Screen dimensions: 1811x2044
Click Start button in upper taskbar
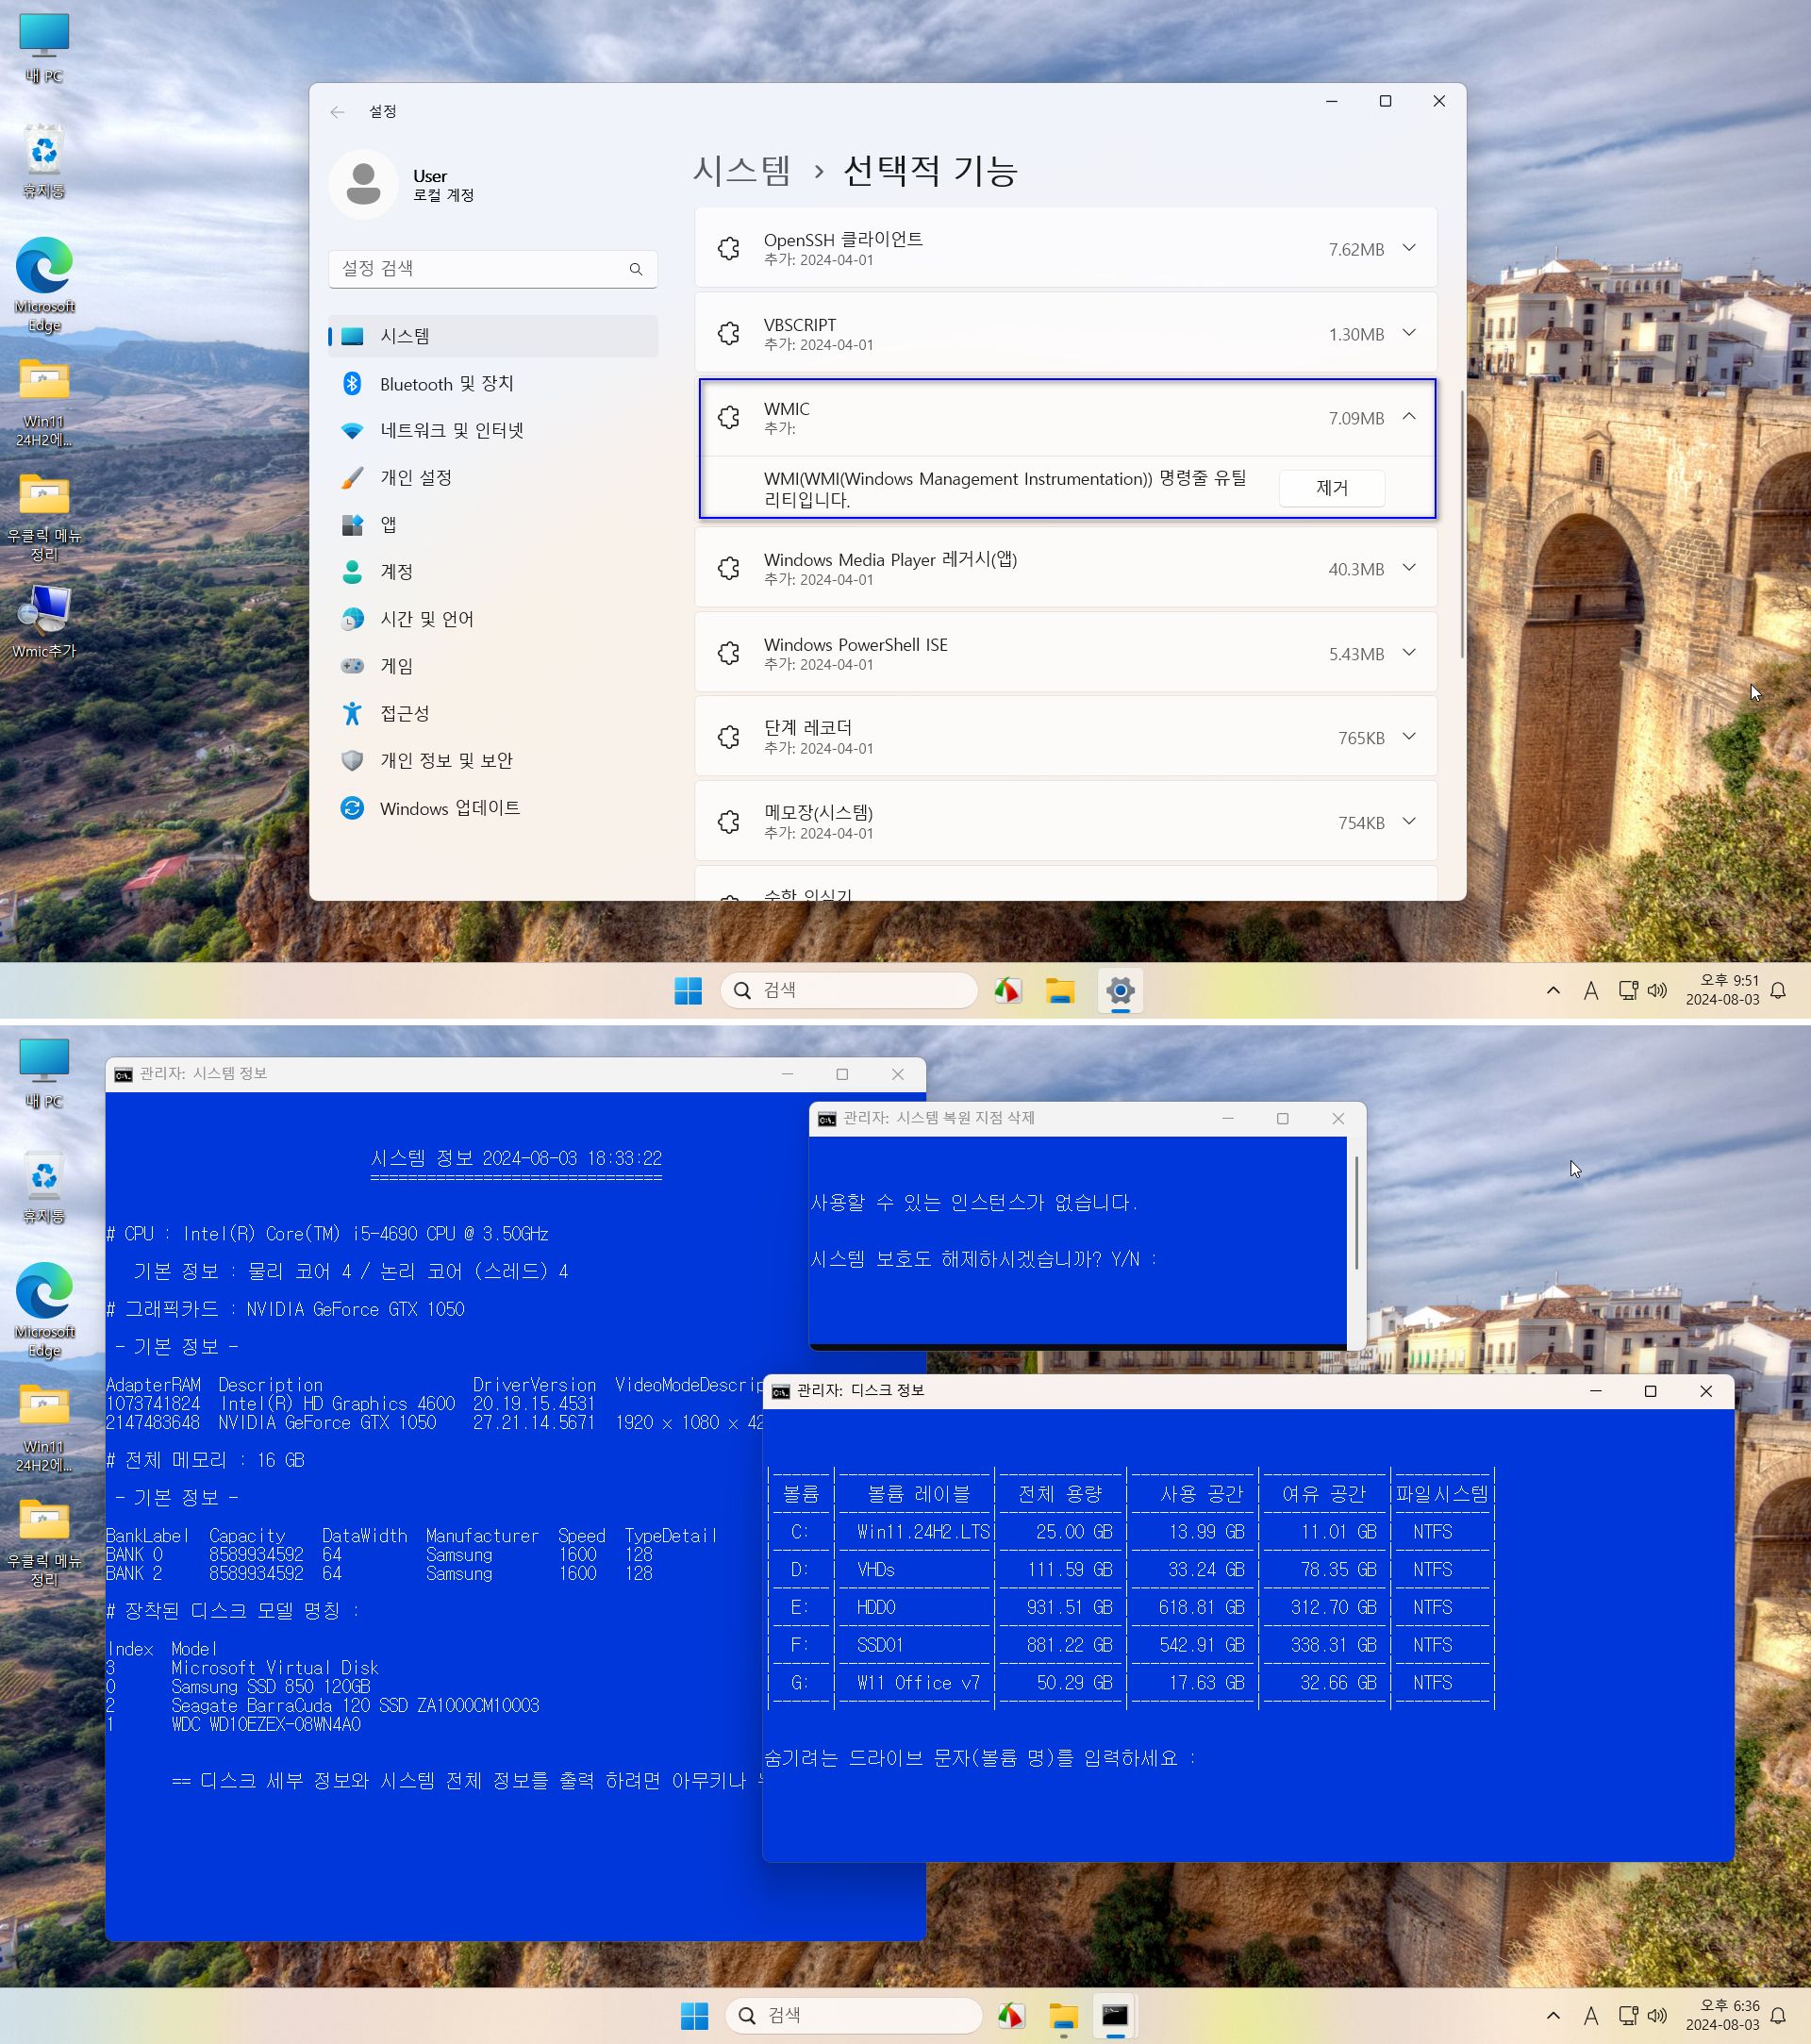click(x=688, y=991)
